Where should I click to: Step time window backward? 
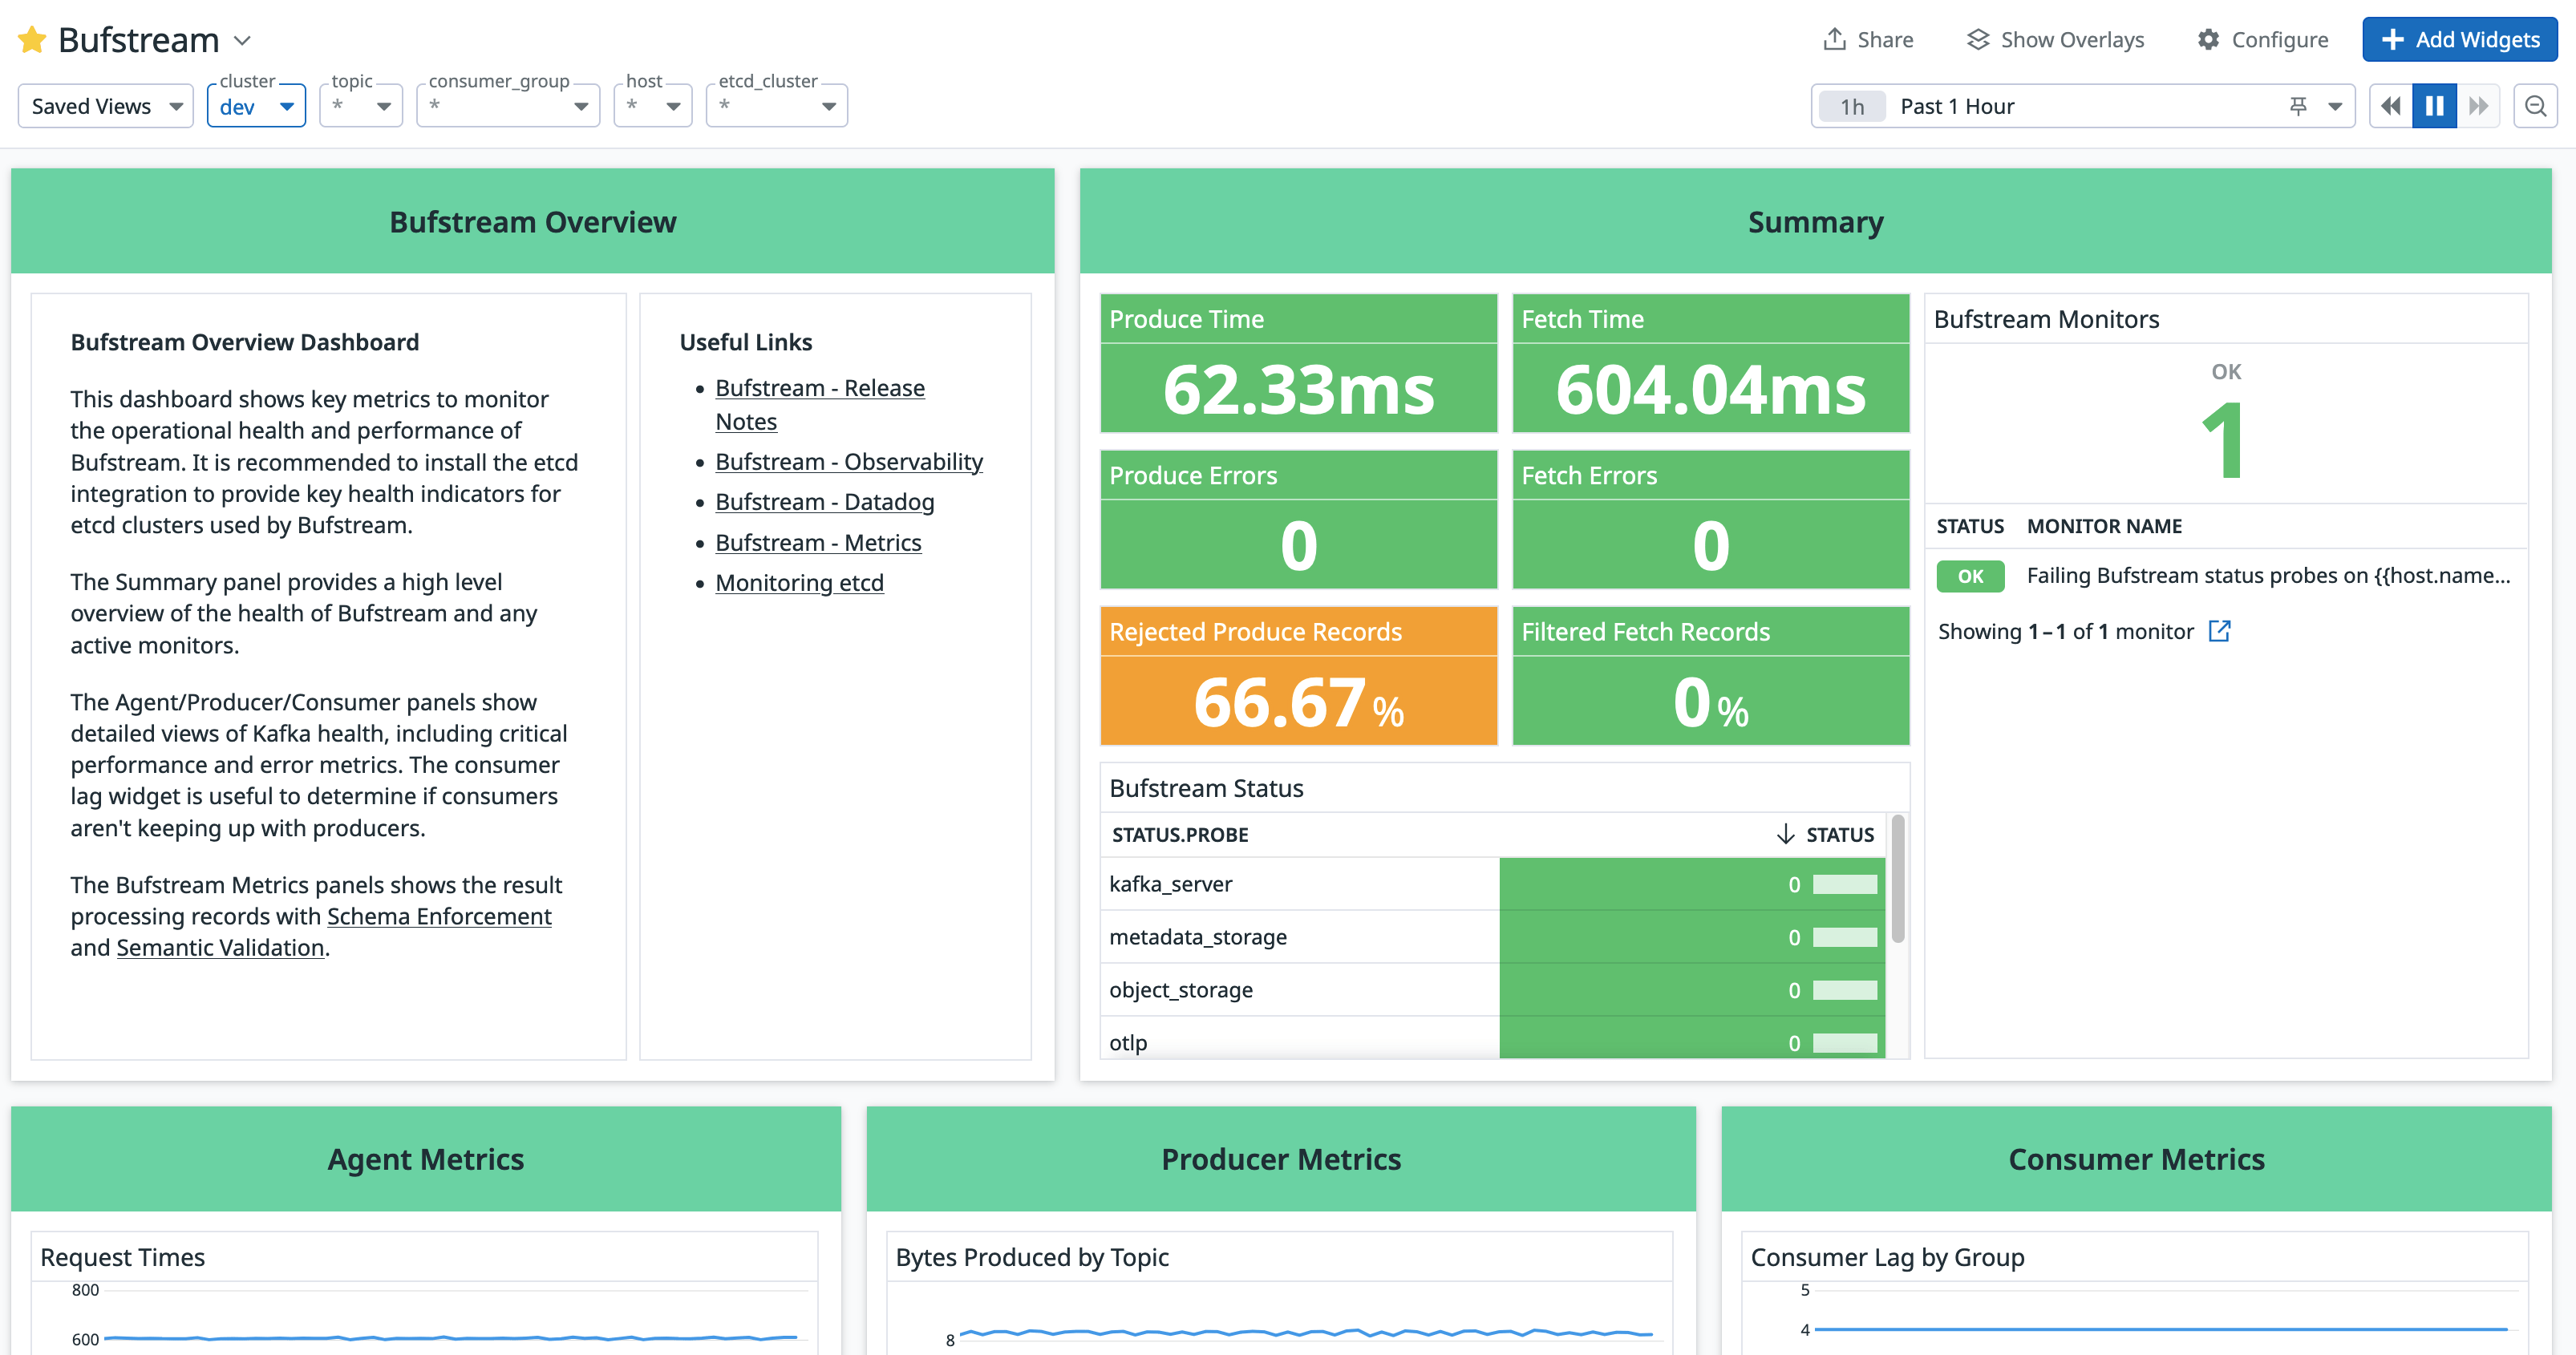click(x=2391, y=106)
